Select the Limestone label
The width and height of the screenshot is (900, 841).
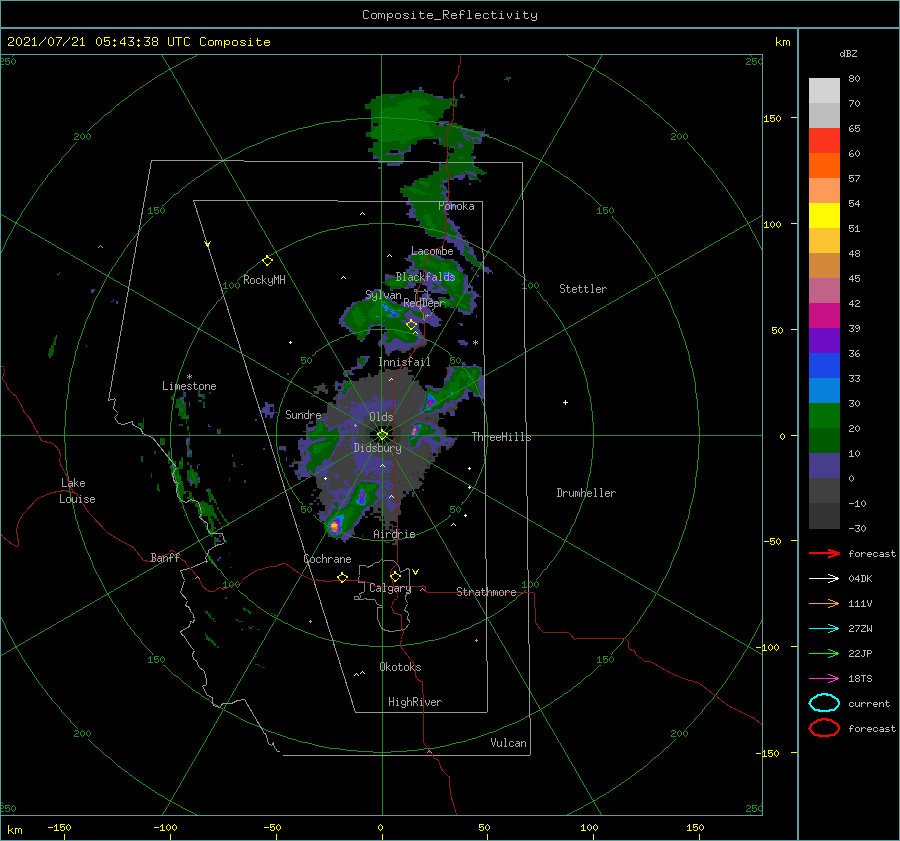[189, 386]
